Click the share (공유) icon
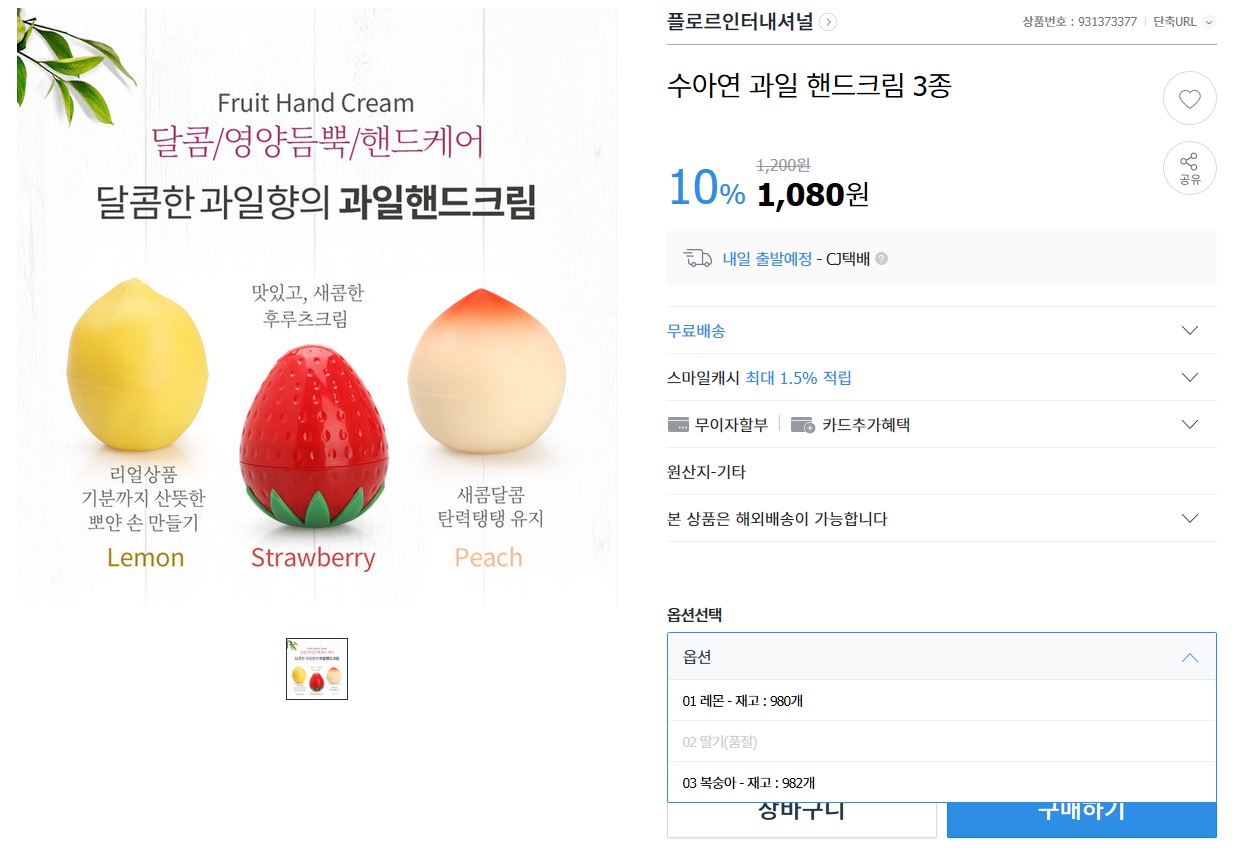 click(1189, 167)
